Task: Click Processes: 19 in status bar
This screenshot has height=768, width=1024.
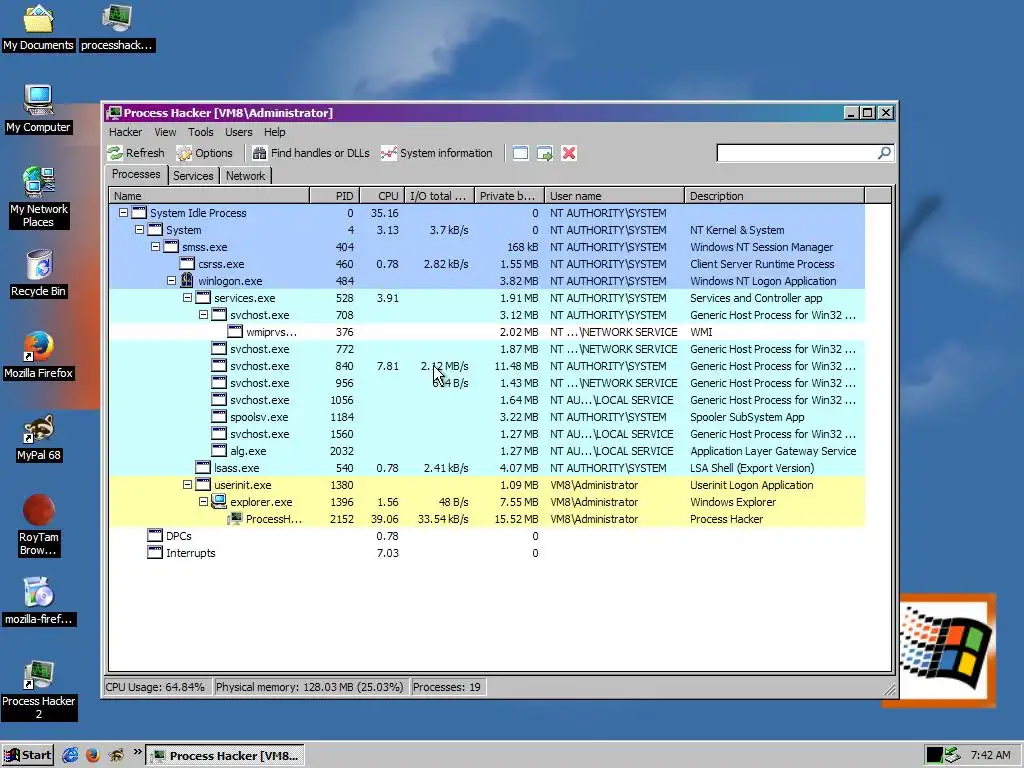Action: [447, 687]
